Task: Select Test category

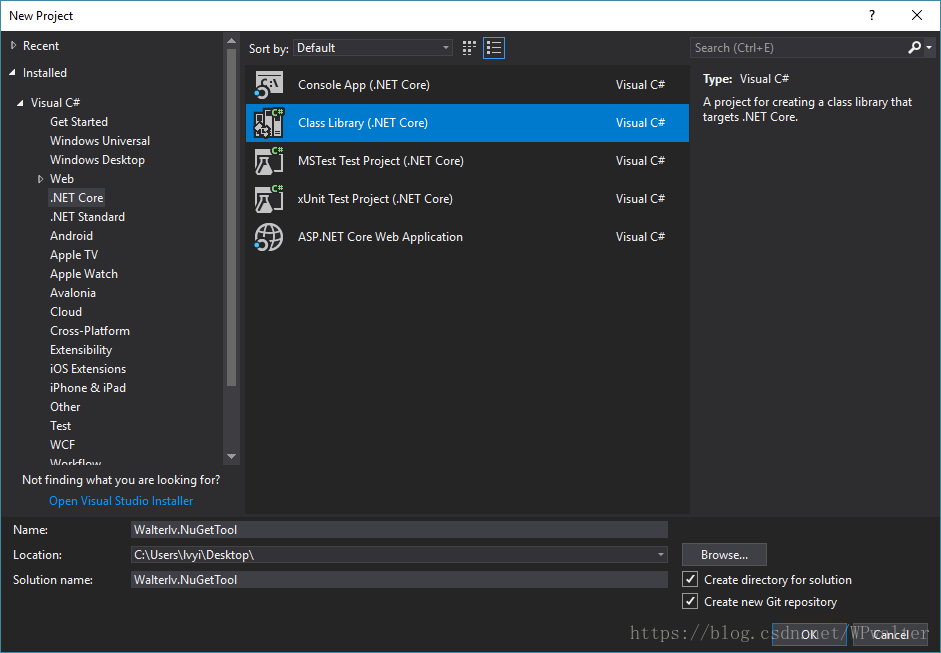Action: (x=61, y=426)
